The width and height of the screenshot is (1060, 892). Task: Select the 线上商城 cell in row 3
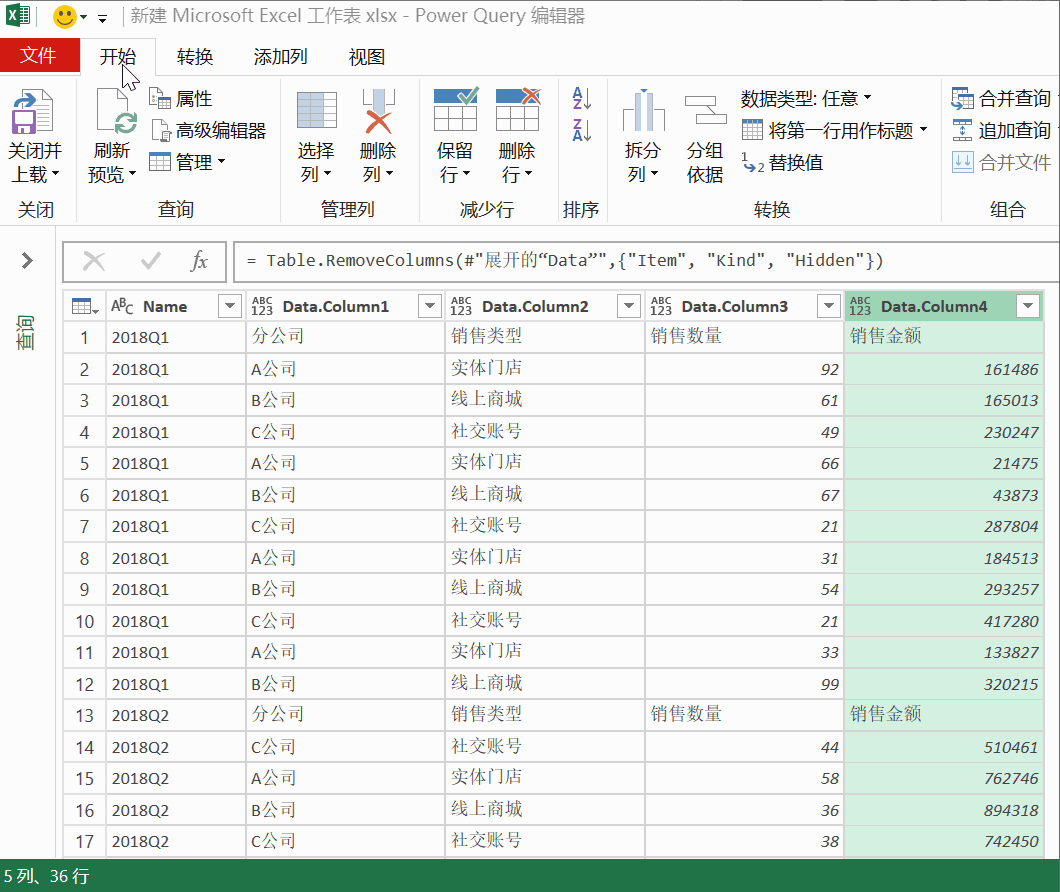(545, 400)
